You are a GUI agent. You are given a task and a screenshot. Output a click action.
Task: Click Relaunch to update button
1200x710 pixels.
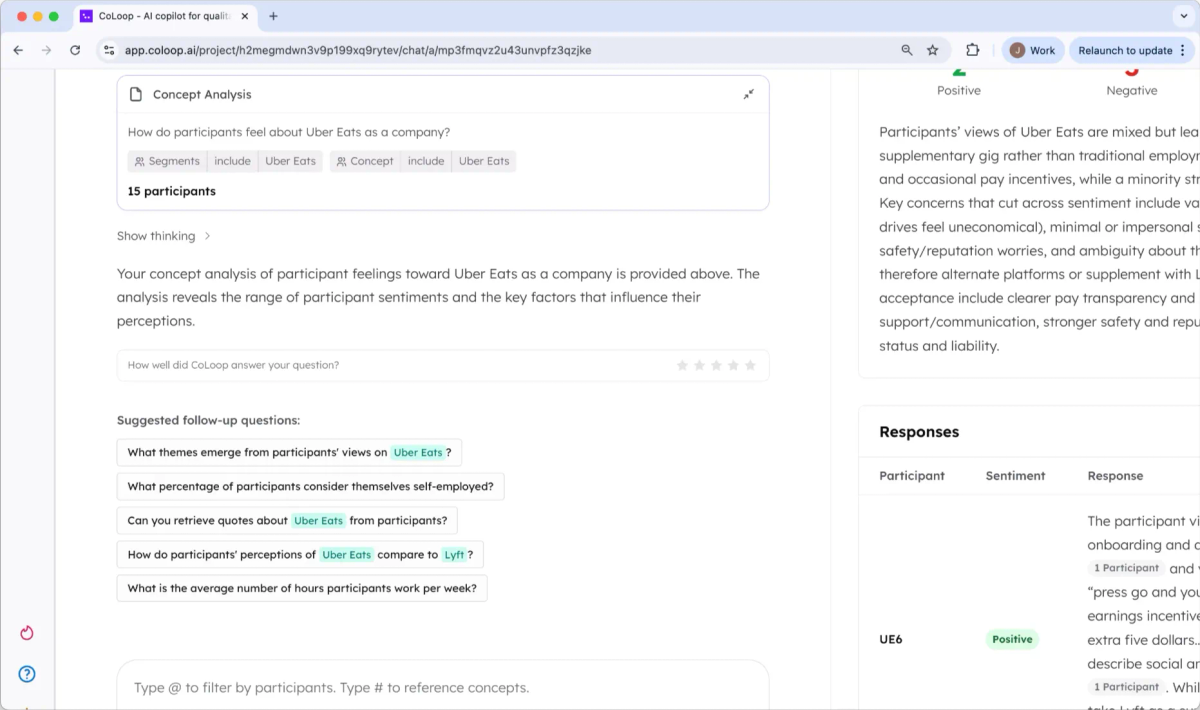pos(1125,50)
